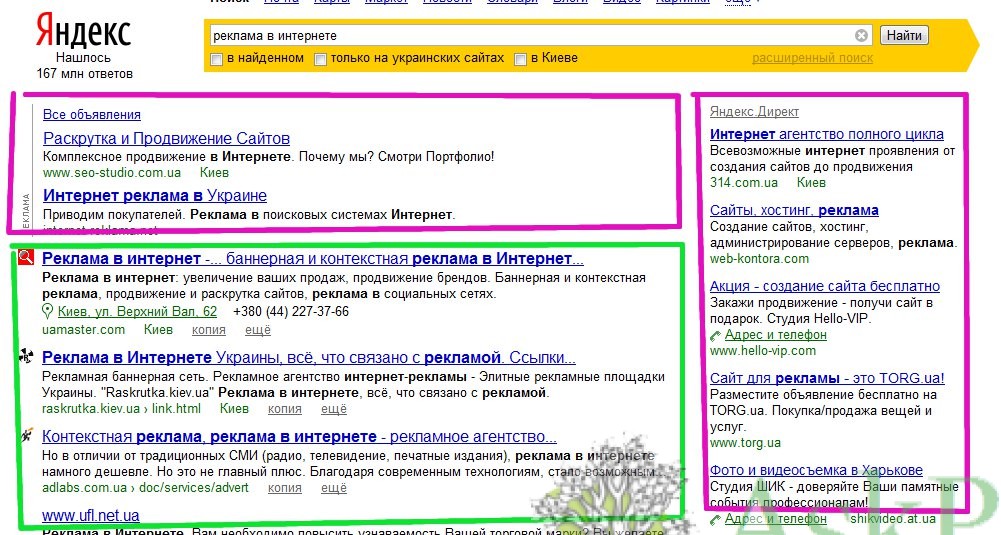Open the 'Интернет реклама в Украине' ad
1001x535 pixels.
[155, 195]
